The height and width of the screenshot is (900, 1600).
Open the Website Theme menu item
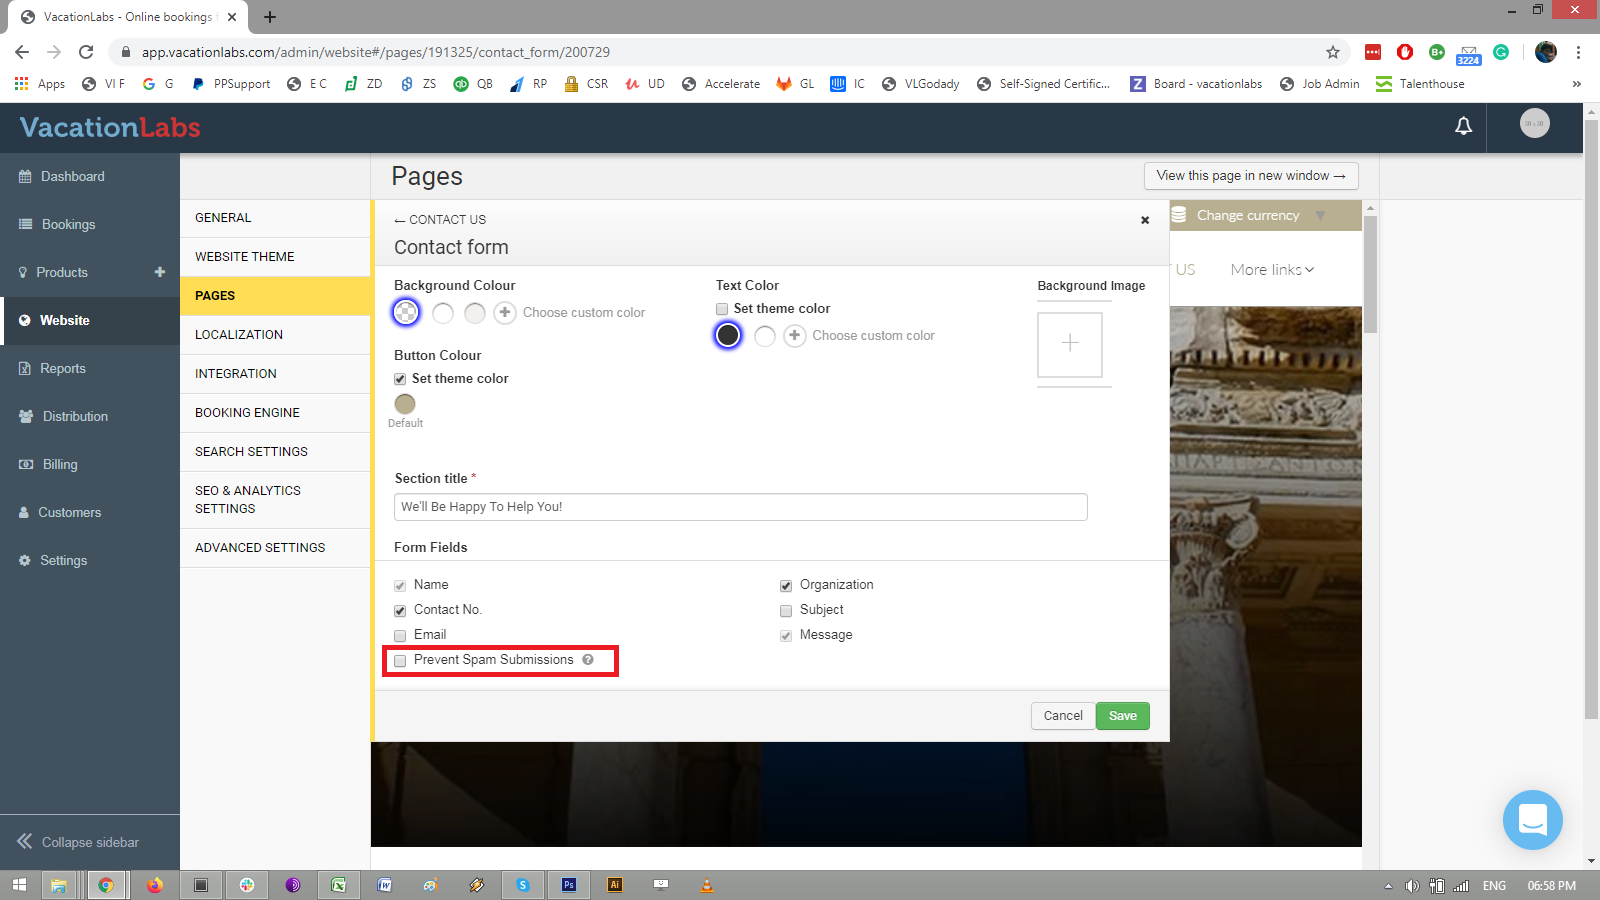(245, 257)
